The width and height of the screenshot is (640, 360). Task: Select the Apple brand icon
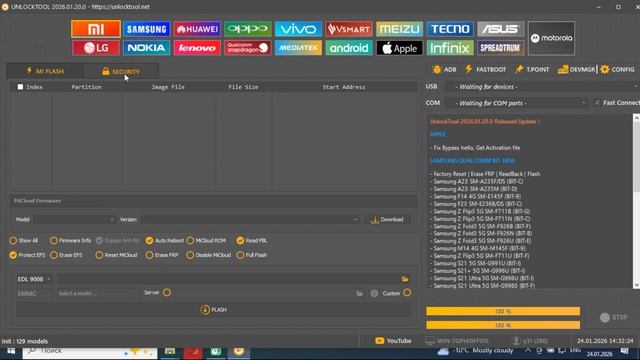coord(400,48)
